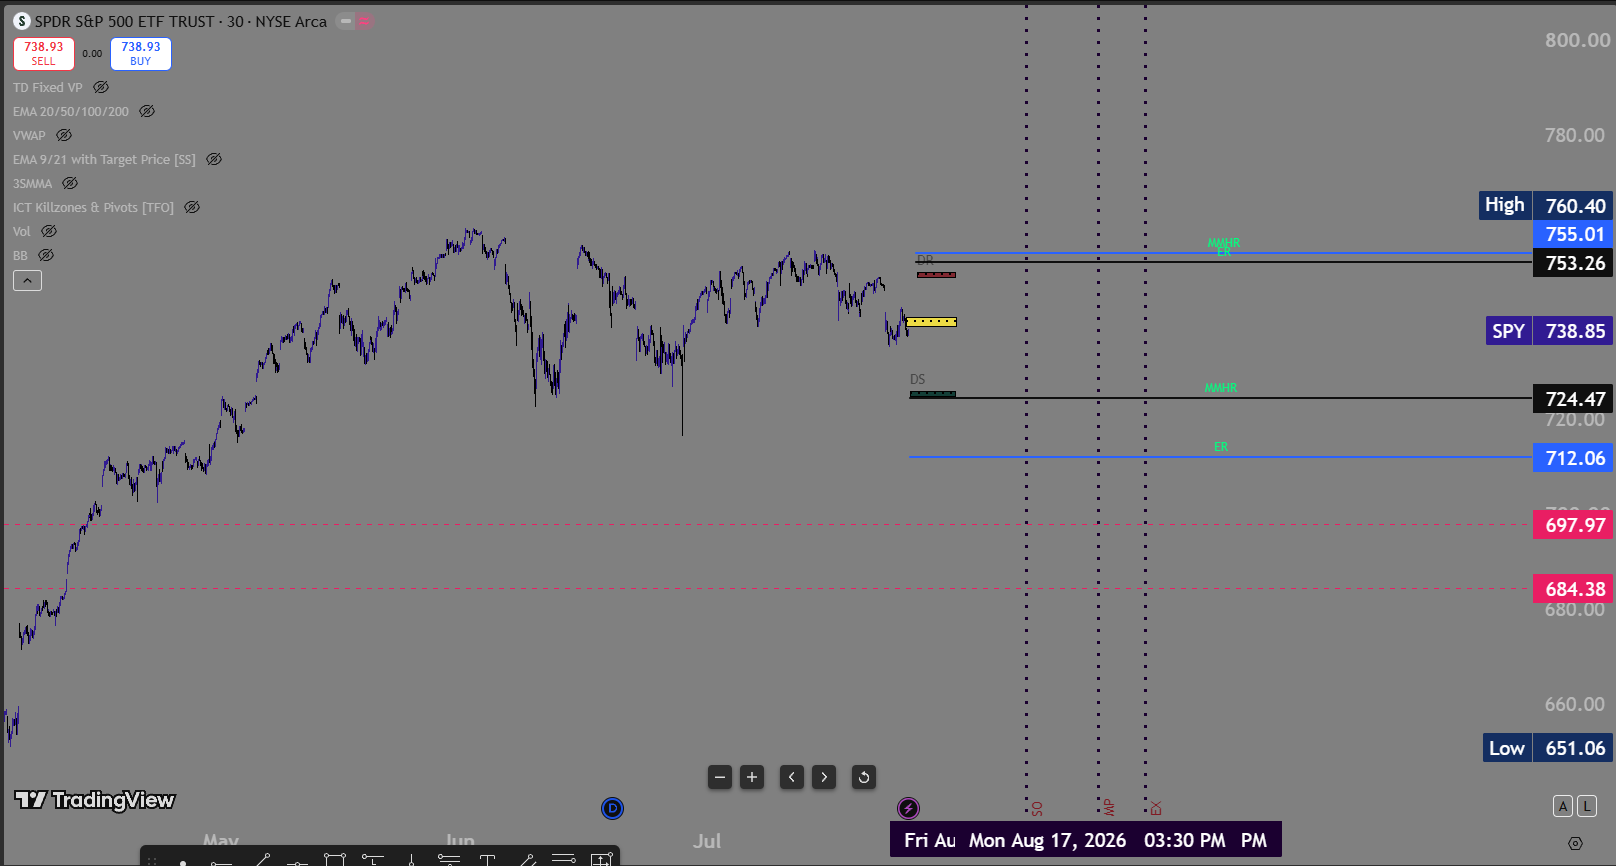The image size is (1616, 866).
Task: Click the Low 651.06 price label
Action: tap(1548, 748)
